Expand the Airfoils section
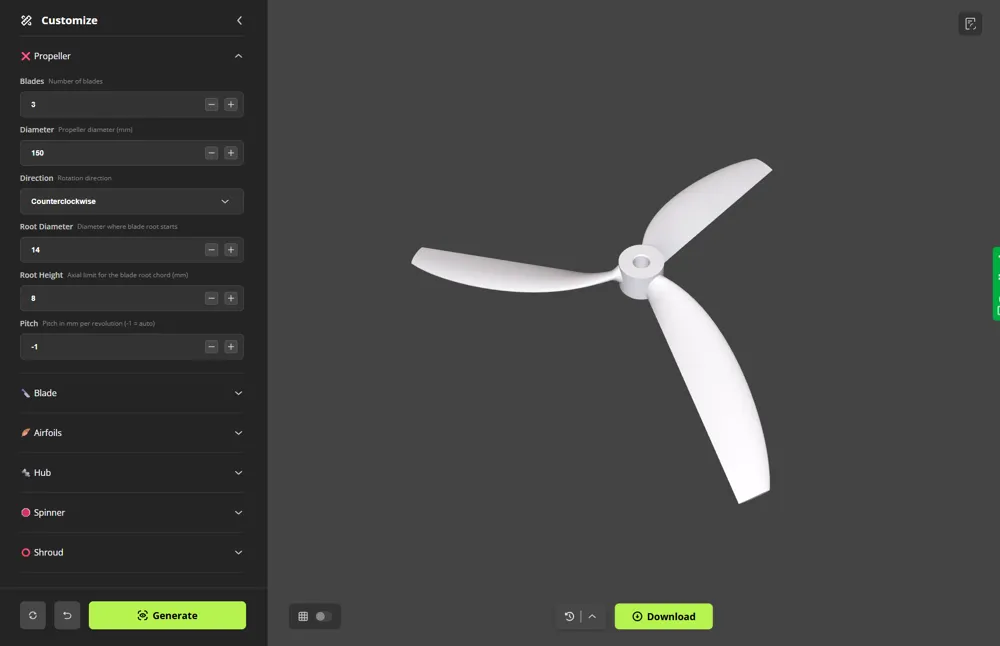1000x646 pixels. pos(238,433)
